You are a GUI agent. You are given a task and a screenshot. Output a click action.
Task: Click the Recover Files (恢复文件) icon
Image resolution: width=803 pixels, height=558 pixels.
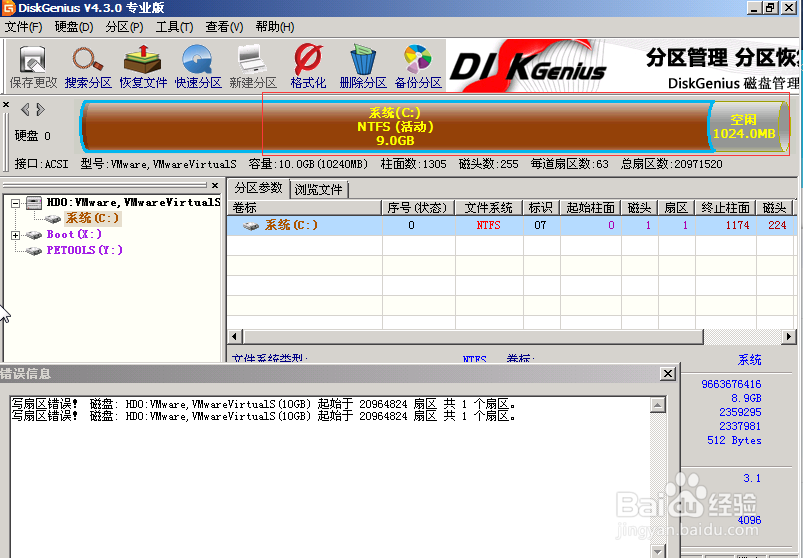(x=143, y=67)
